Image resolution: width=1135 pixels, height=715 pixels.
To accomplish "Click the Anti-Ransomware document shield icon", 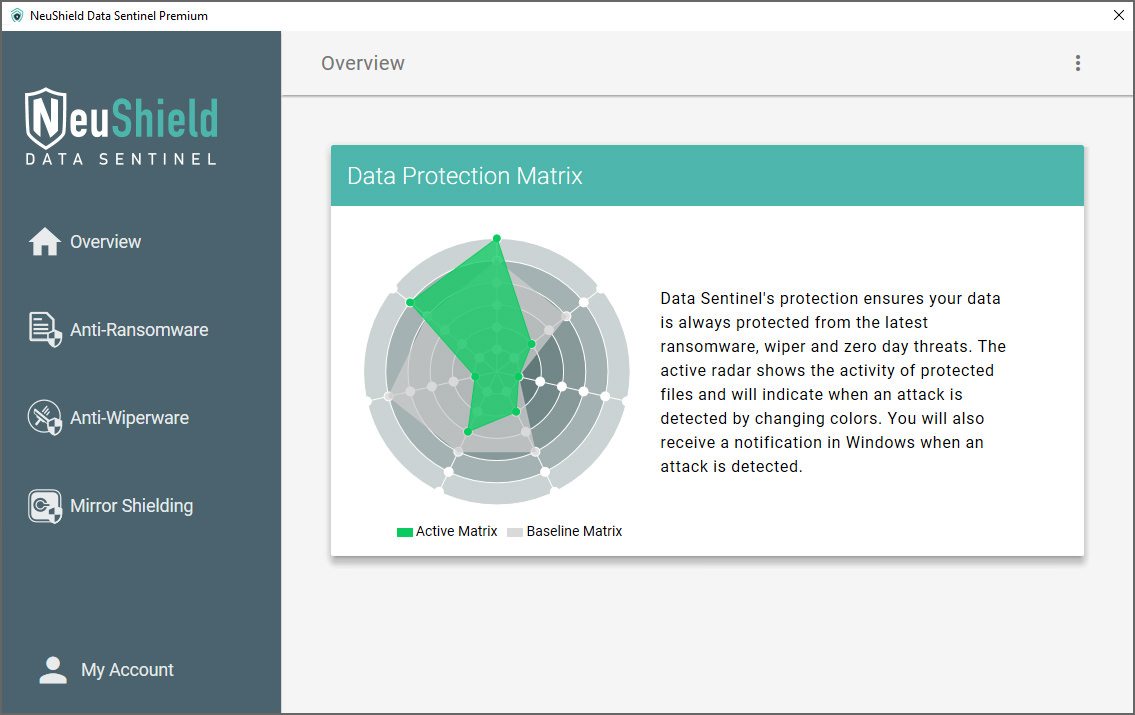I will tap(45, 329).
